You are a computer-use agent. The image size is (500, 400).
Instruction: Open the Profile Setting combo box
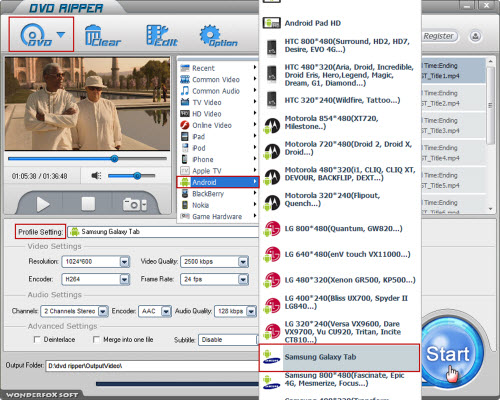pyautogui.click(x=163, y=232)
